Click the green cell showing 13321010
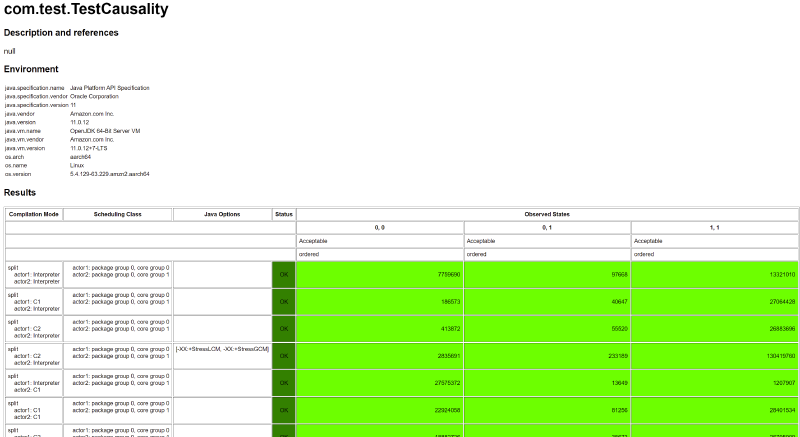Screen dimensions: 800x437 coord(714,274)
